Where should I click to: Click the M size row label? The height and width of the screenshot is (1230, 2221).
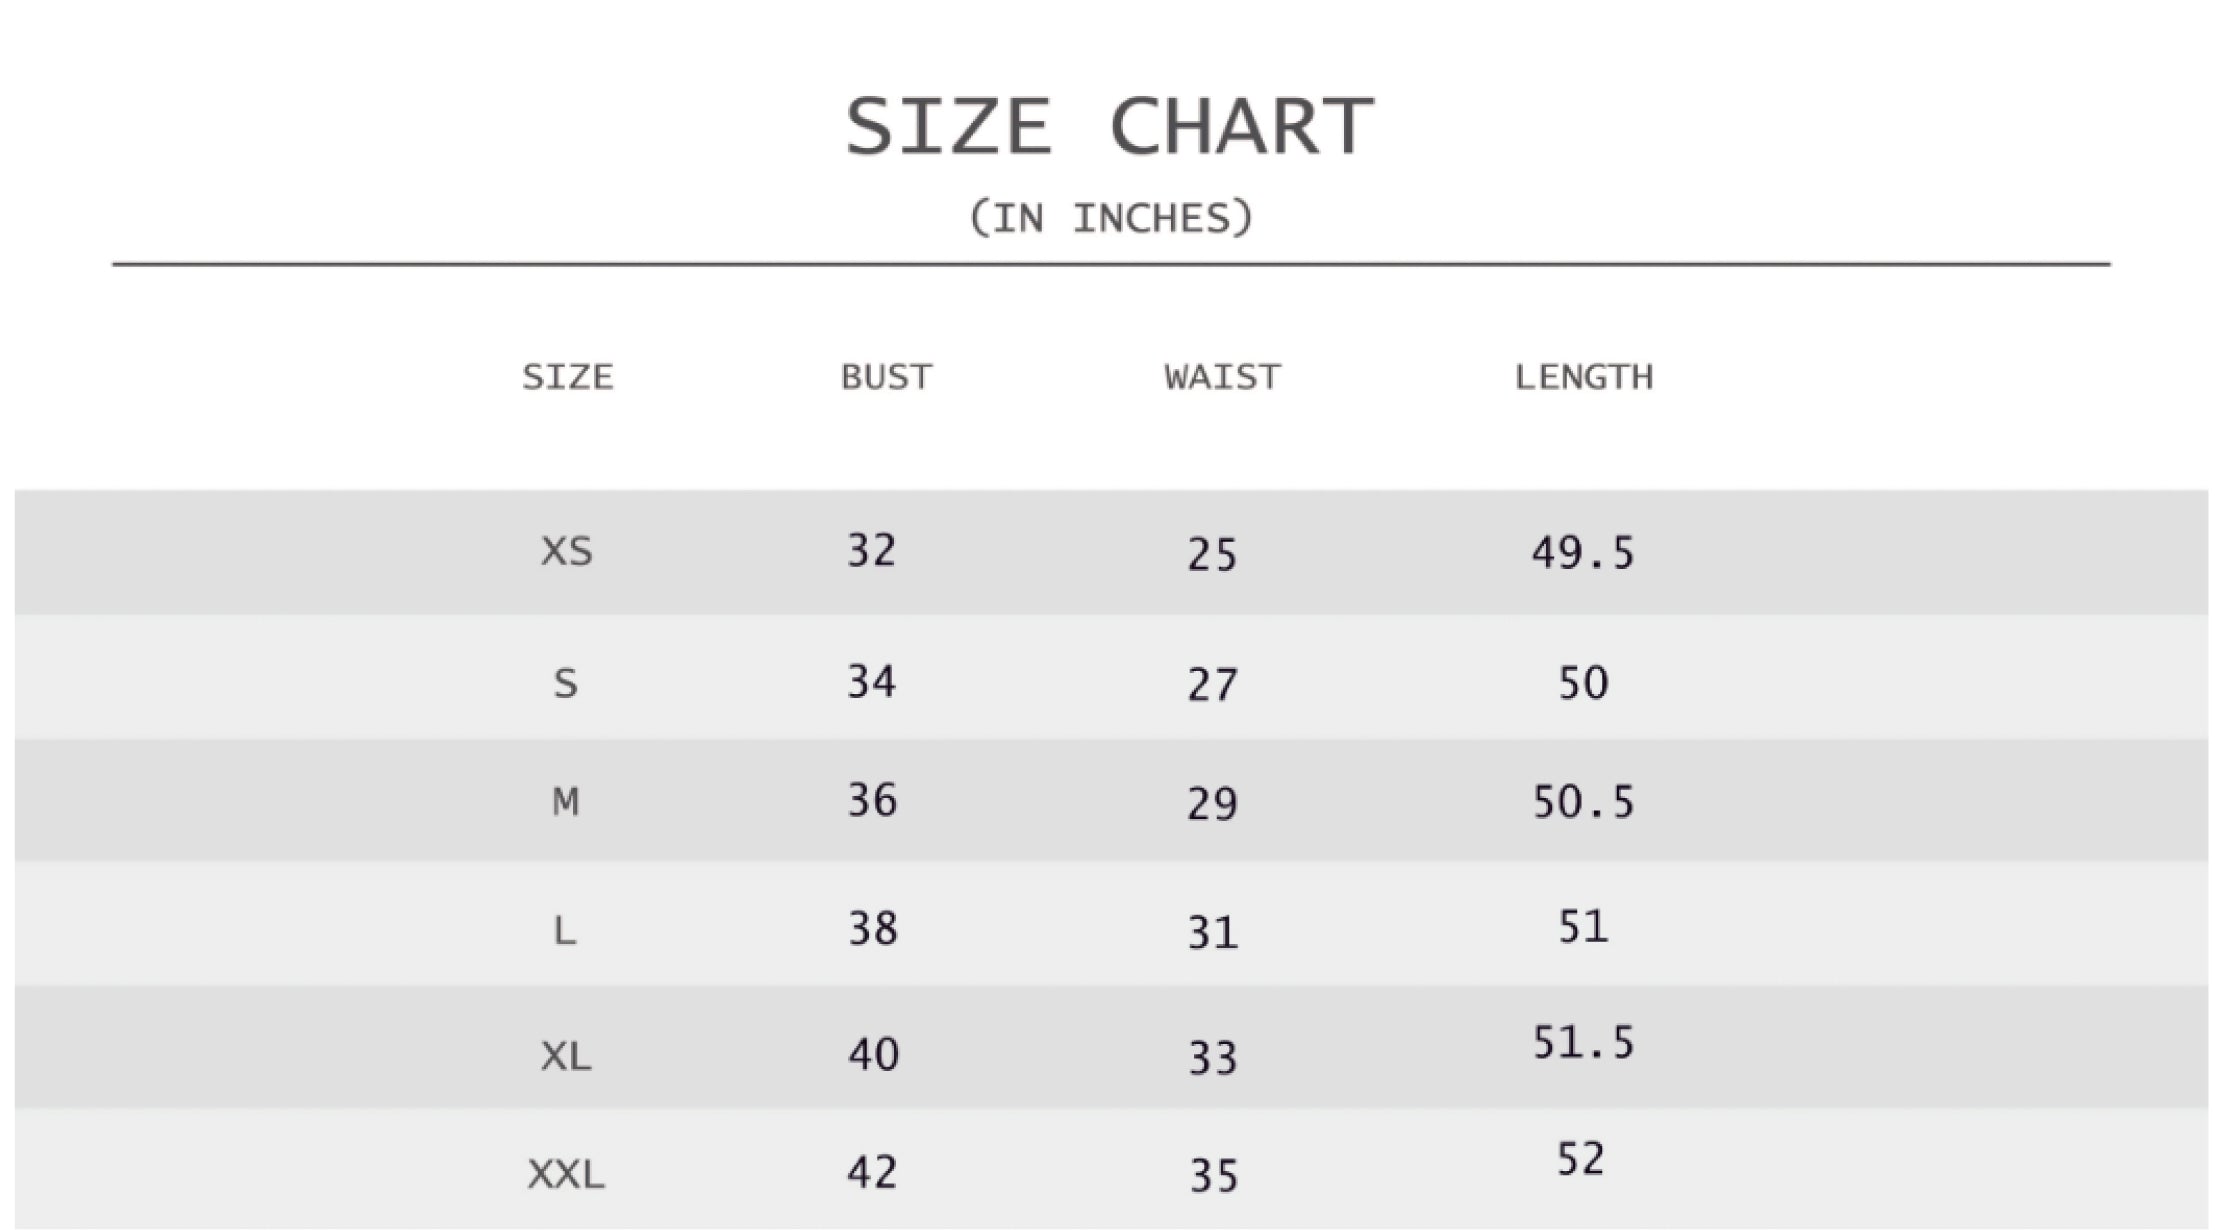pyautogui.click(x=565, y=801)
